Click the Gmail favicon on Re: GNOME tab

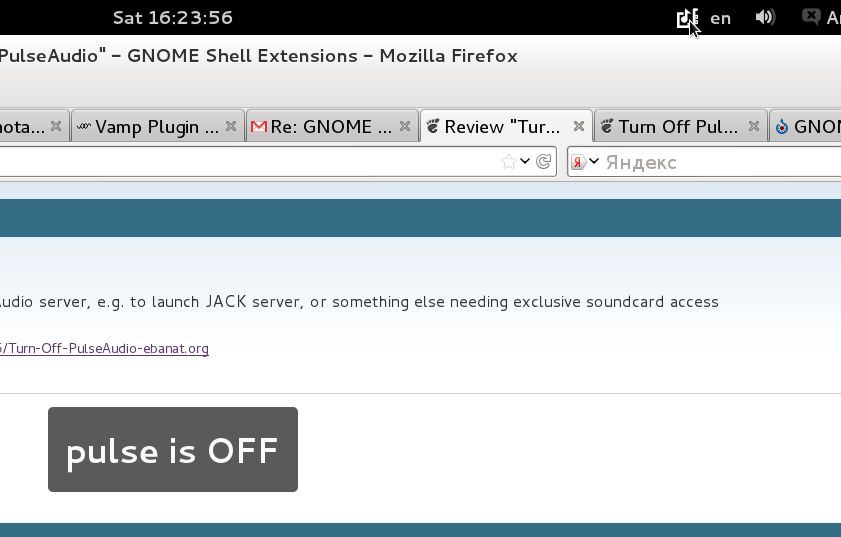tap(259, 127)
